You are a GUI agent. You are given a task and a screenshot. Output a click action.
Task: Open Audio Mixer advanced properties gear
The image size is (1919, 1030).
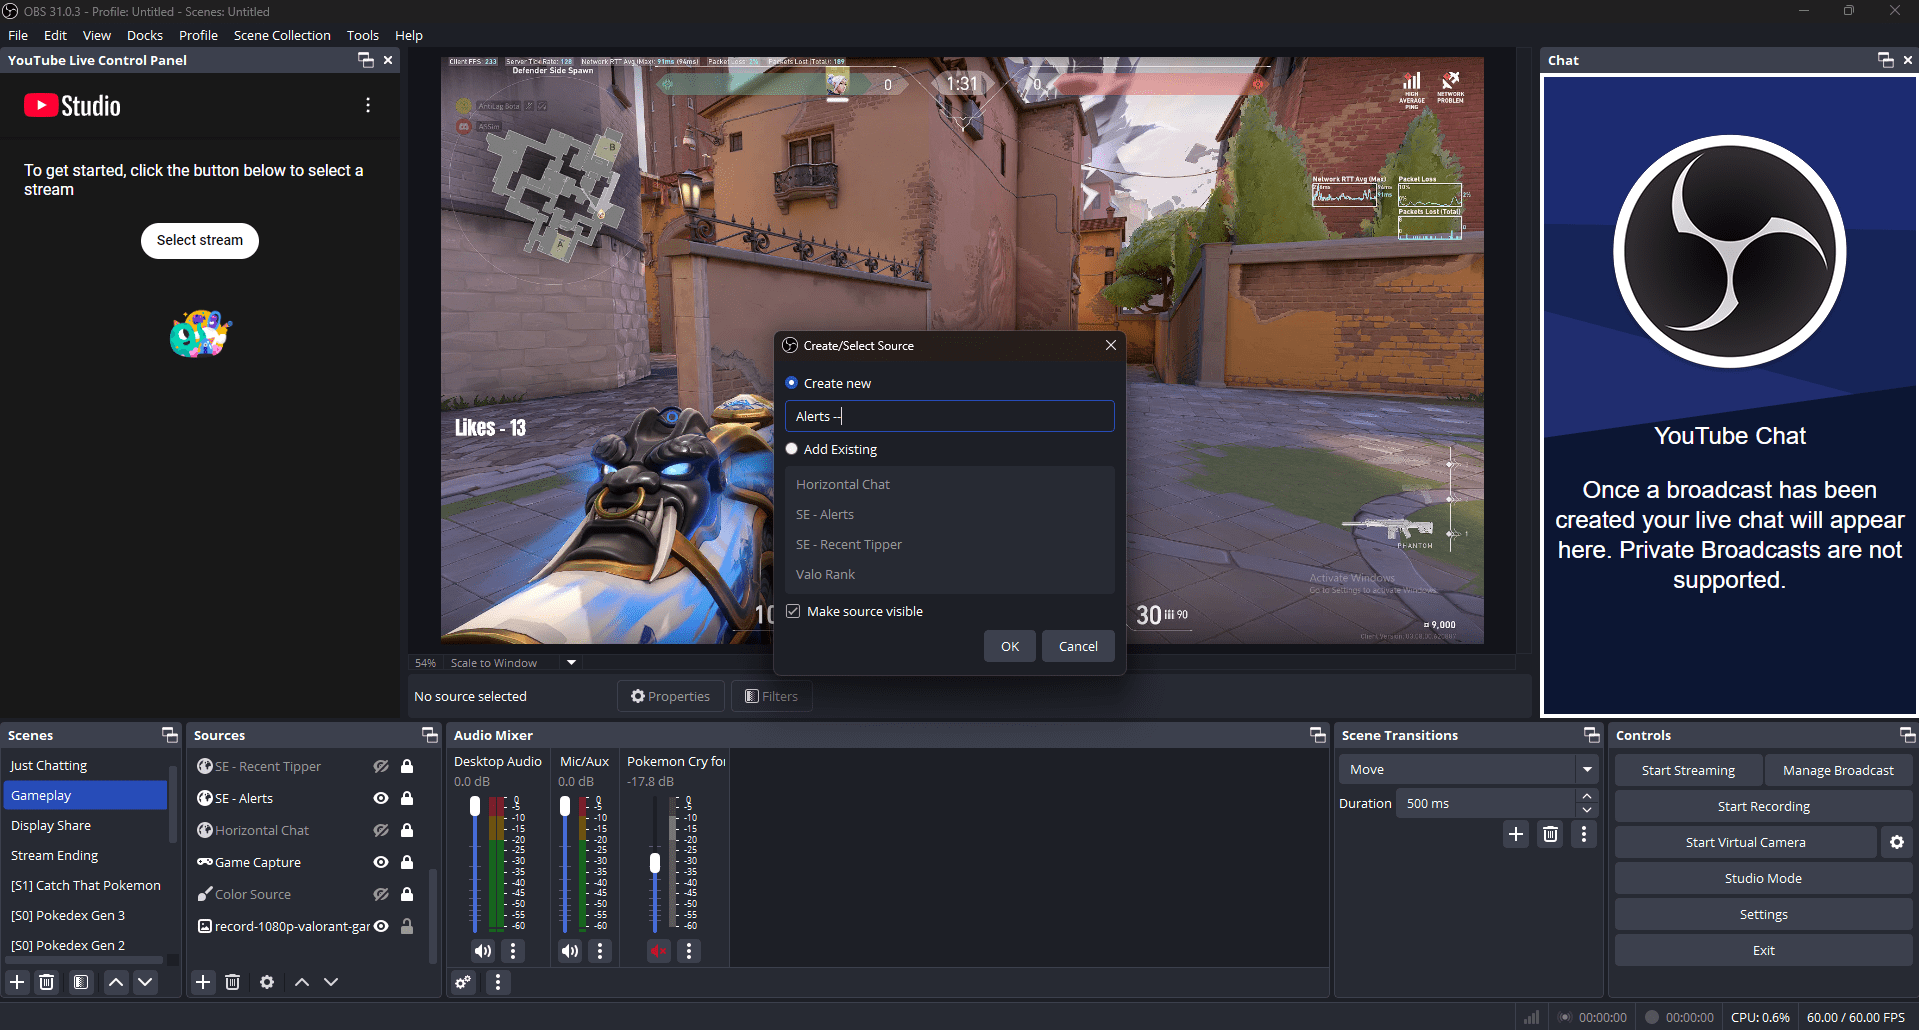pyautogui.click(x=463, y=982)
